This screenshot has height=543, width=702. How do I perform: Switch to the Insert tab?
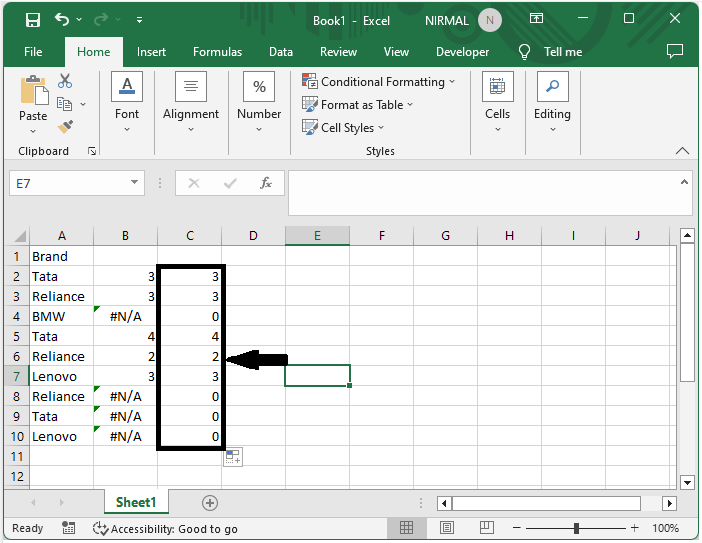151,52
